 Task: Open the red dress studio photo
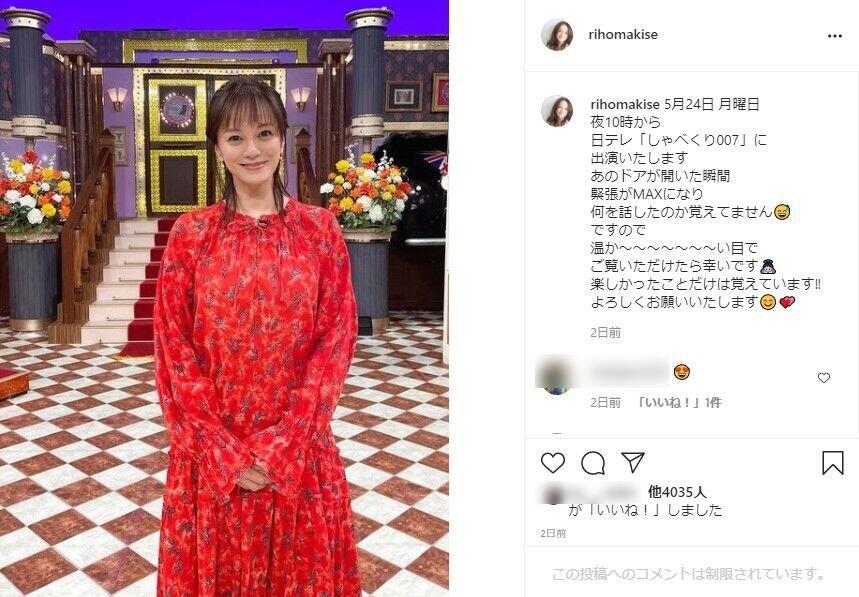click(224, 298)
